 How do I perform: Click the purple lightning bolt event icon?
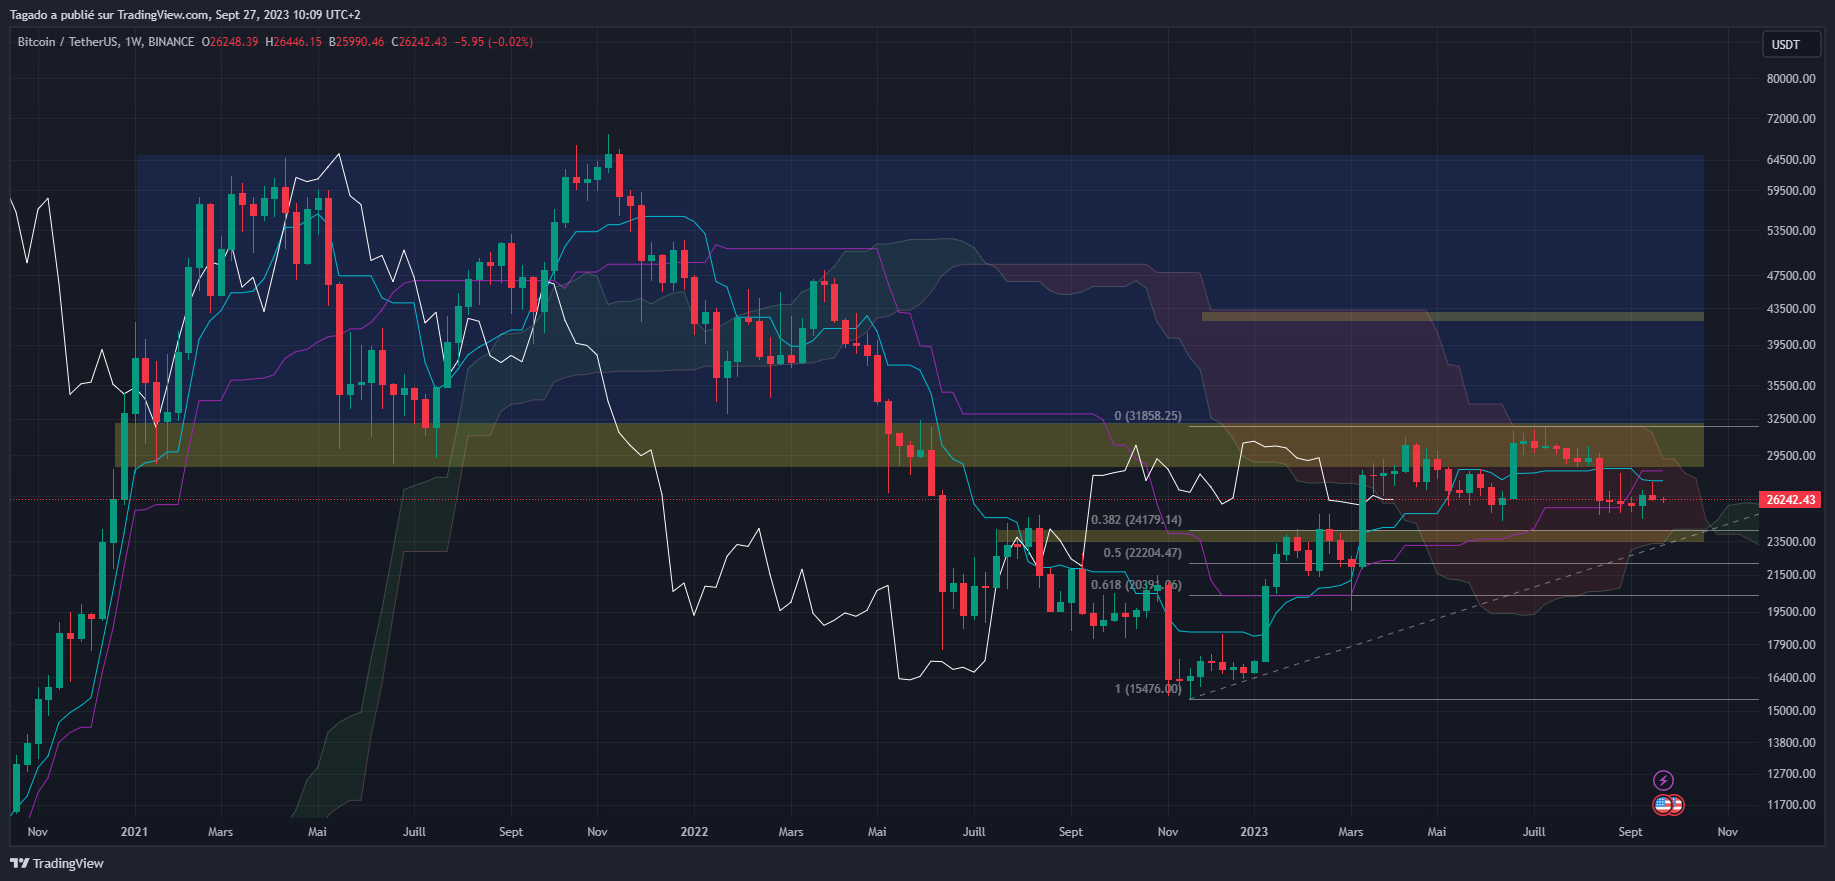tap(1663, 780)
